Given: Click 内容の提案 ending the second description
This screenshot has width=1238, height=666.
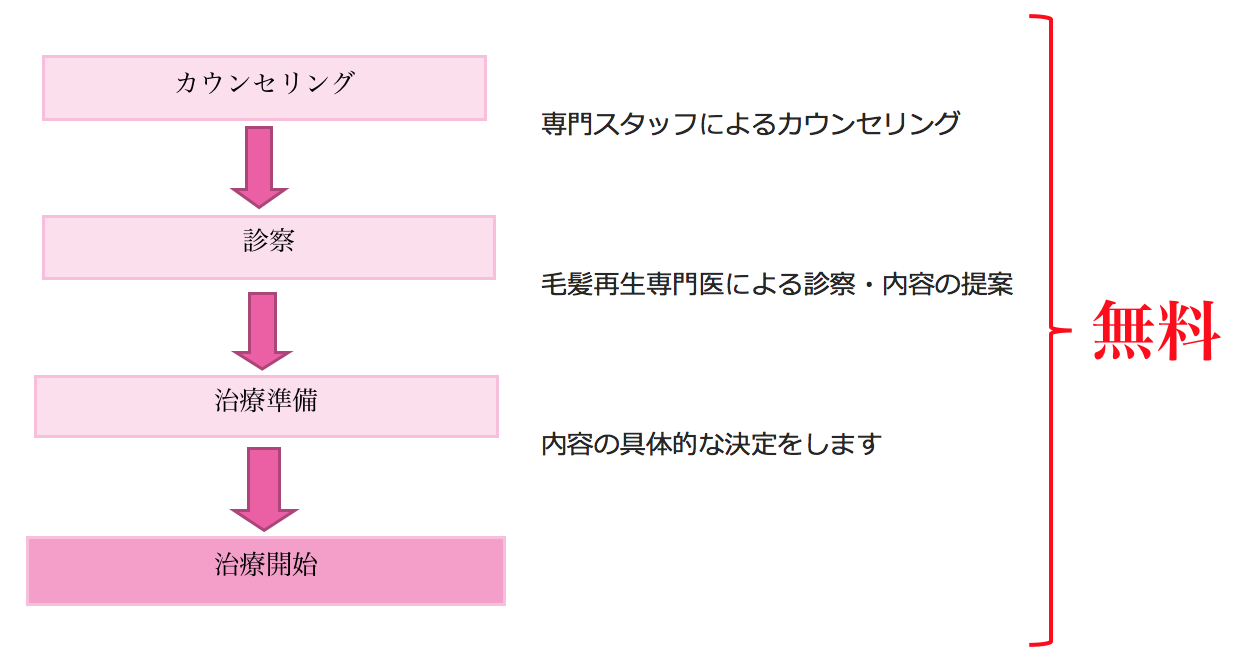Looking at the screenshot, I should tap(948, 284).
